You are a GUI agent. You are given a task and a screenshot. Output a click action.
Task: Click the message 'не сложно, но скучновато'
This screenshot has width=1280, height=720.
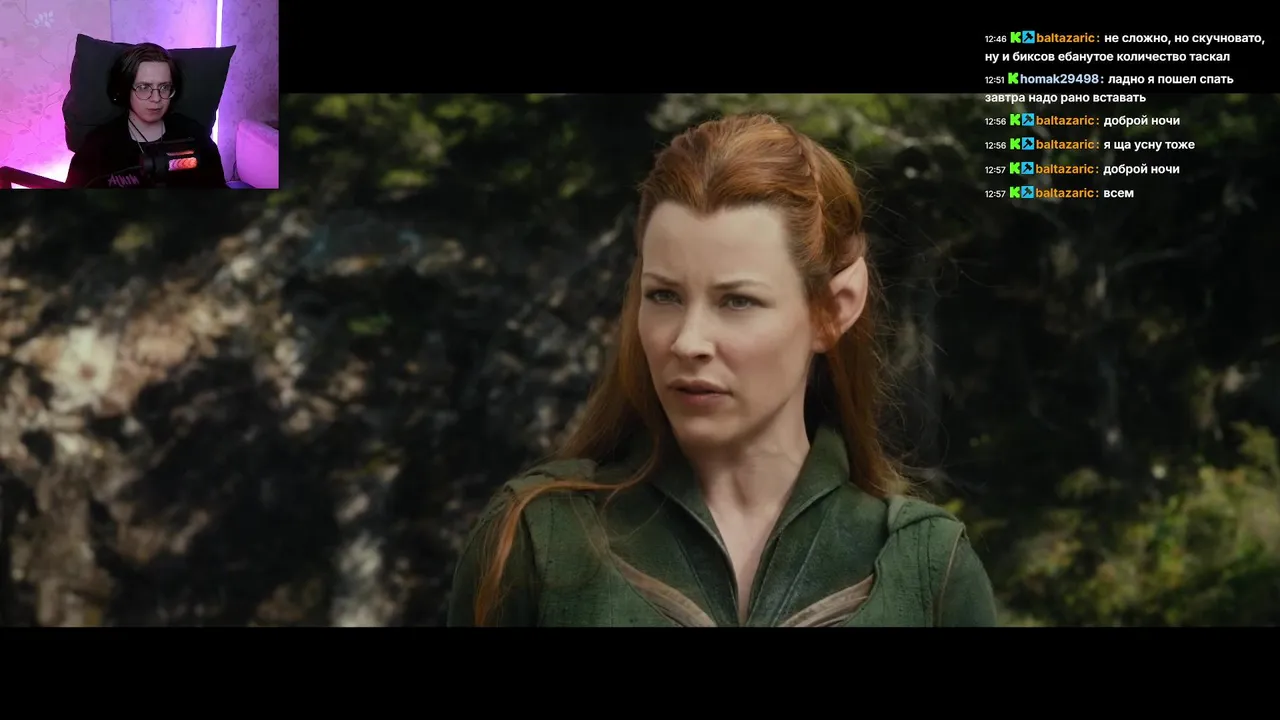coord(1185,38)
